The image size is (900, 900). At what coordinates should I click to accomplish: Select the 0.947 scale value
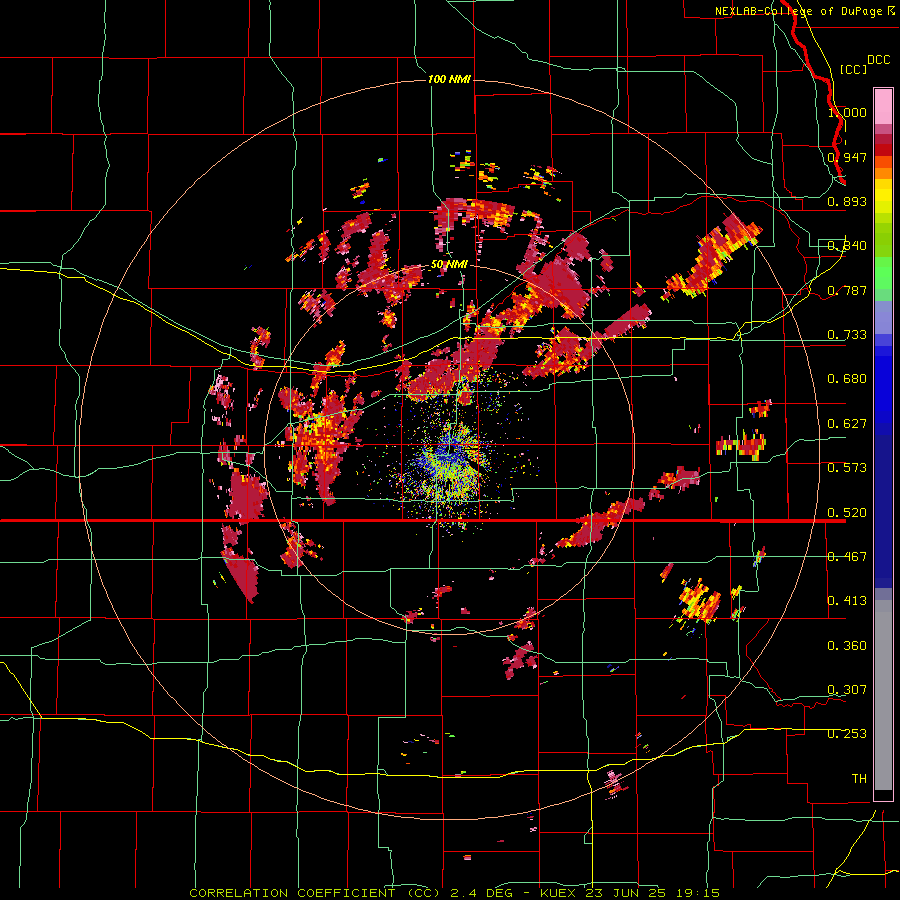(847, 157)
